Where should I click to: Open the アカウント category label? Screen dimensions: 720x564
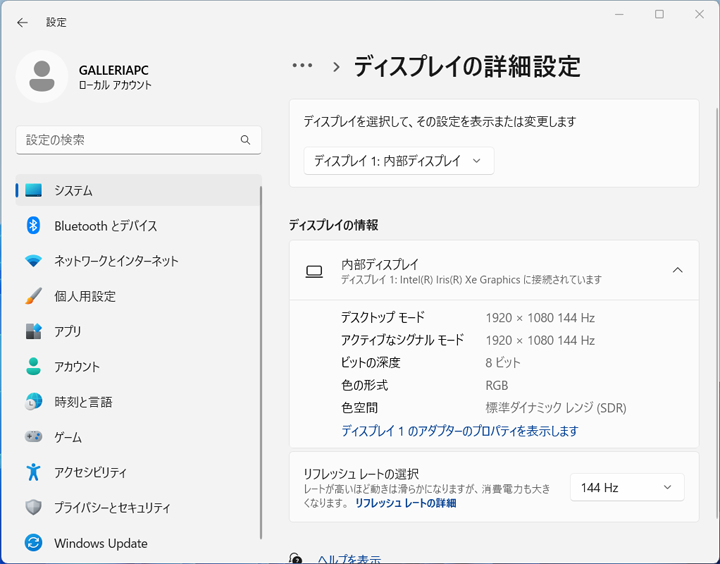click(x=77, y=367)
